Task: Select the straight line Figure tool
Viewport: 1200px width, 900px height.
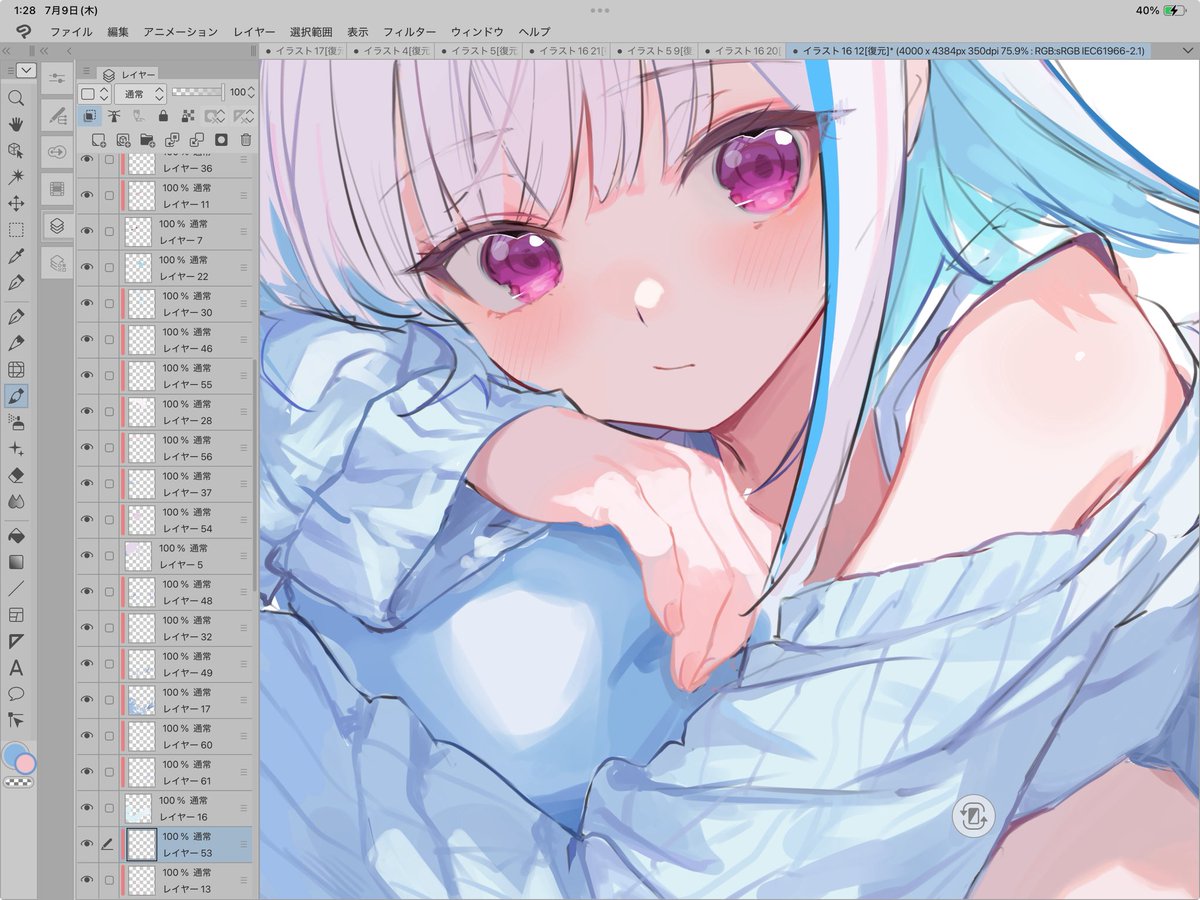Action: point(16,588)
